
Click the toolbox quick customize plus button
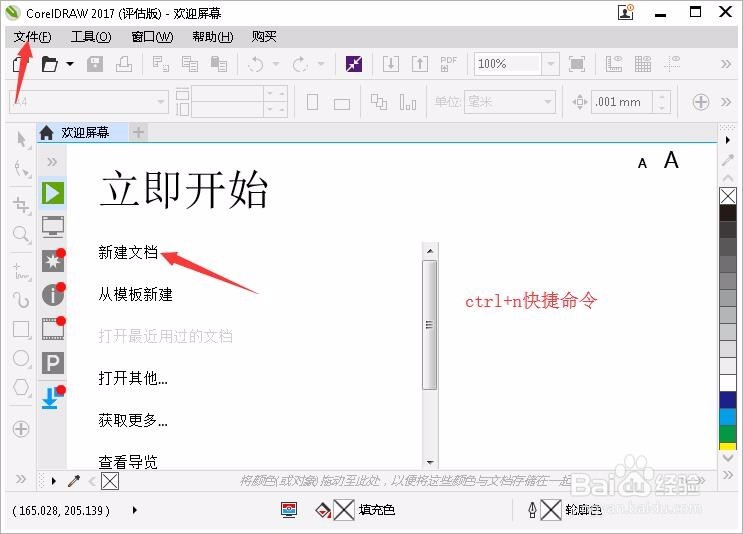pos(21,429)
